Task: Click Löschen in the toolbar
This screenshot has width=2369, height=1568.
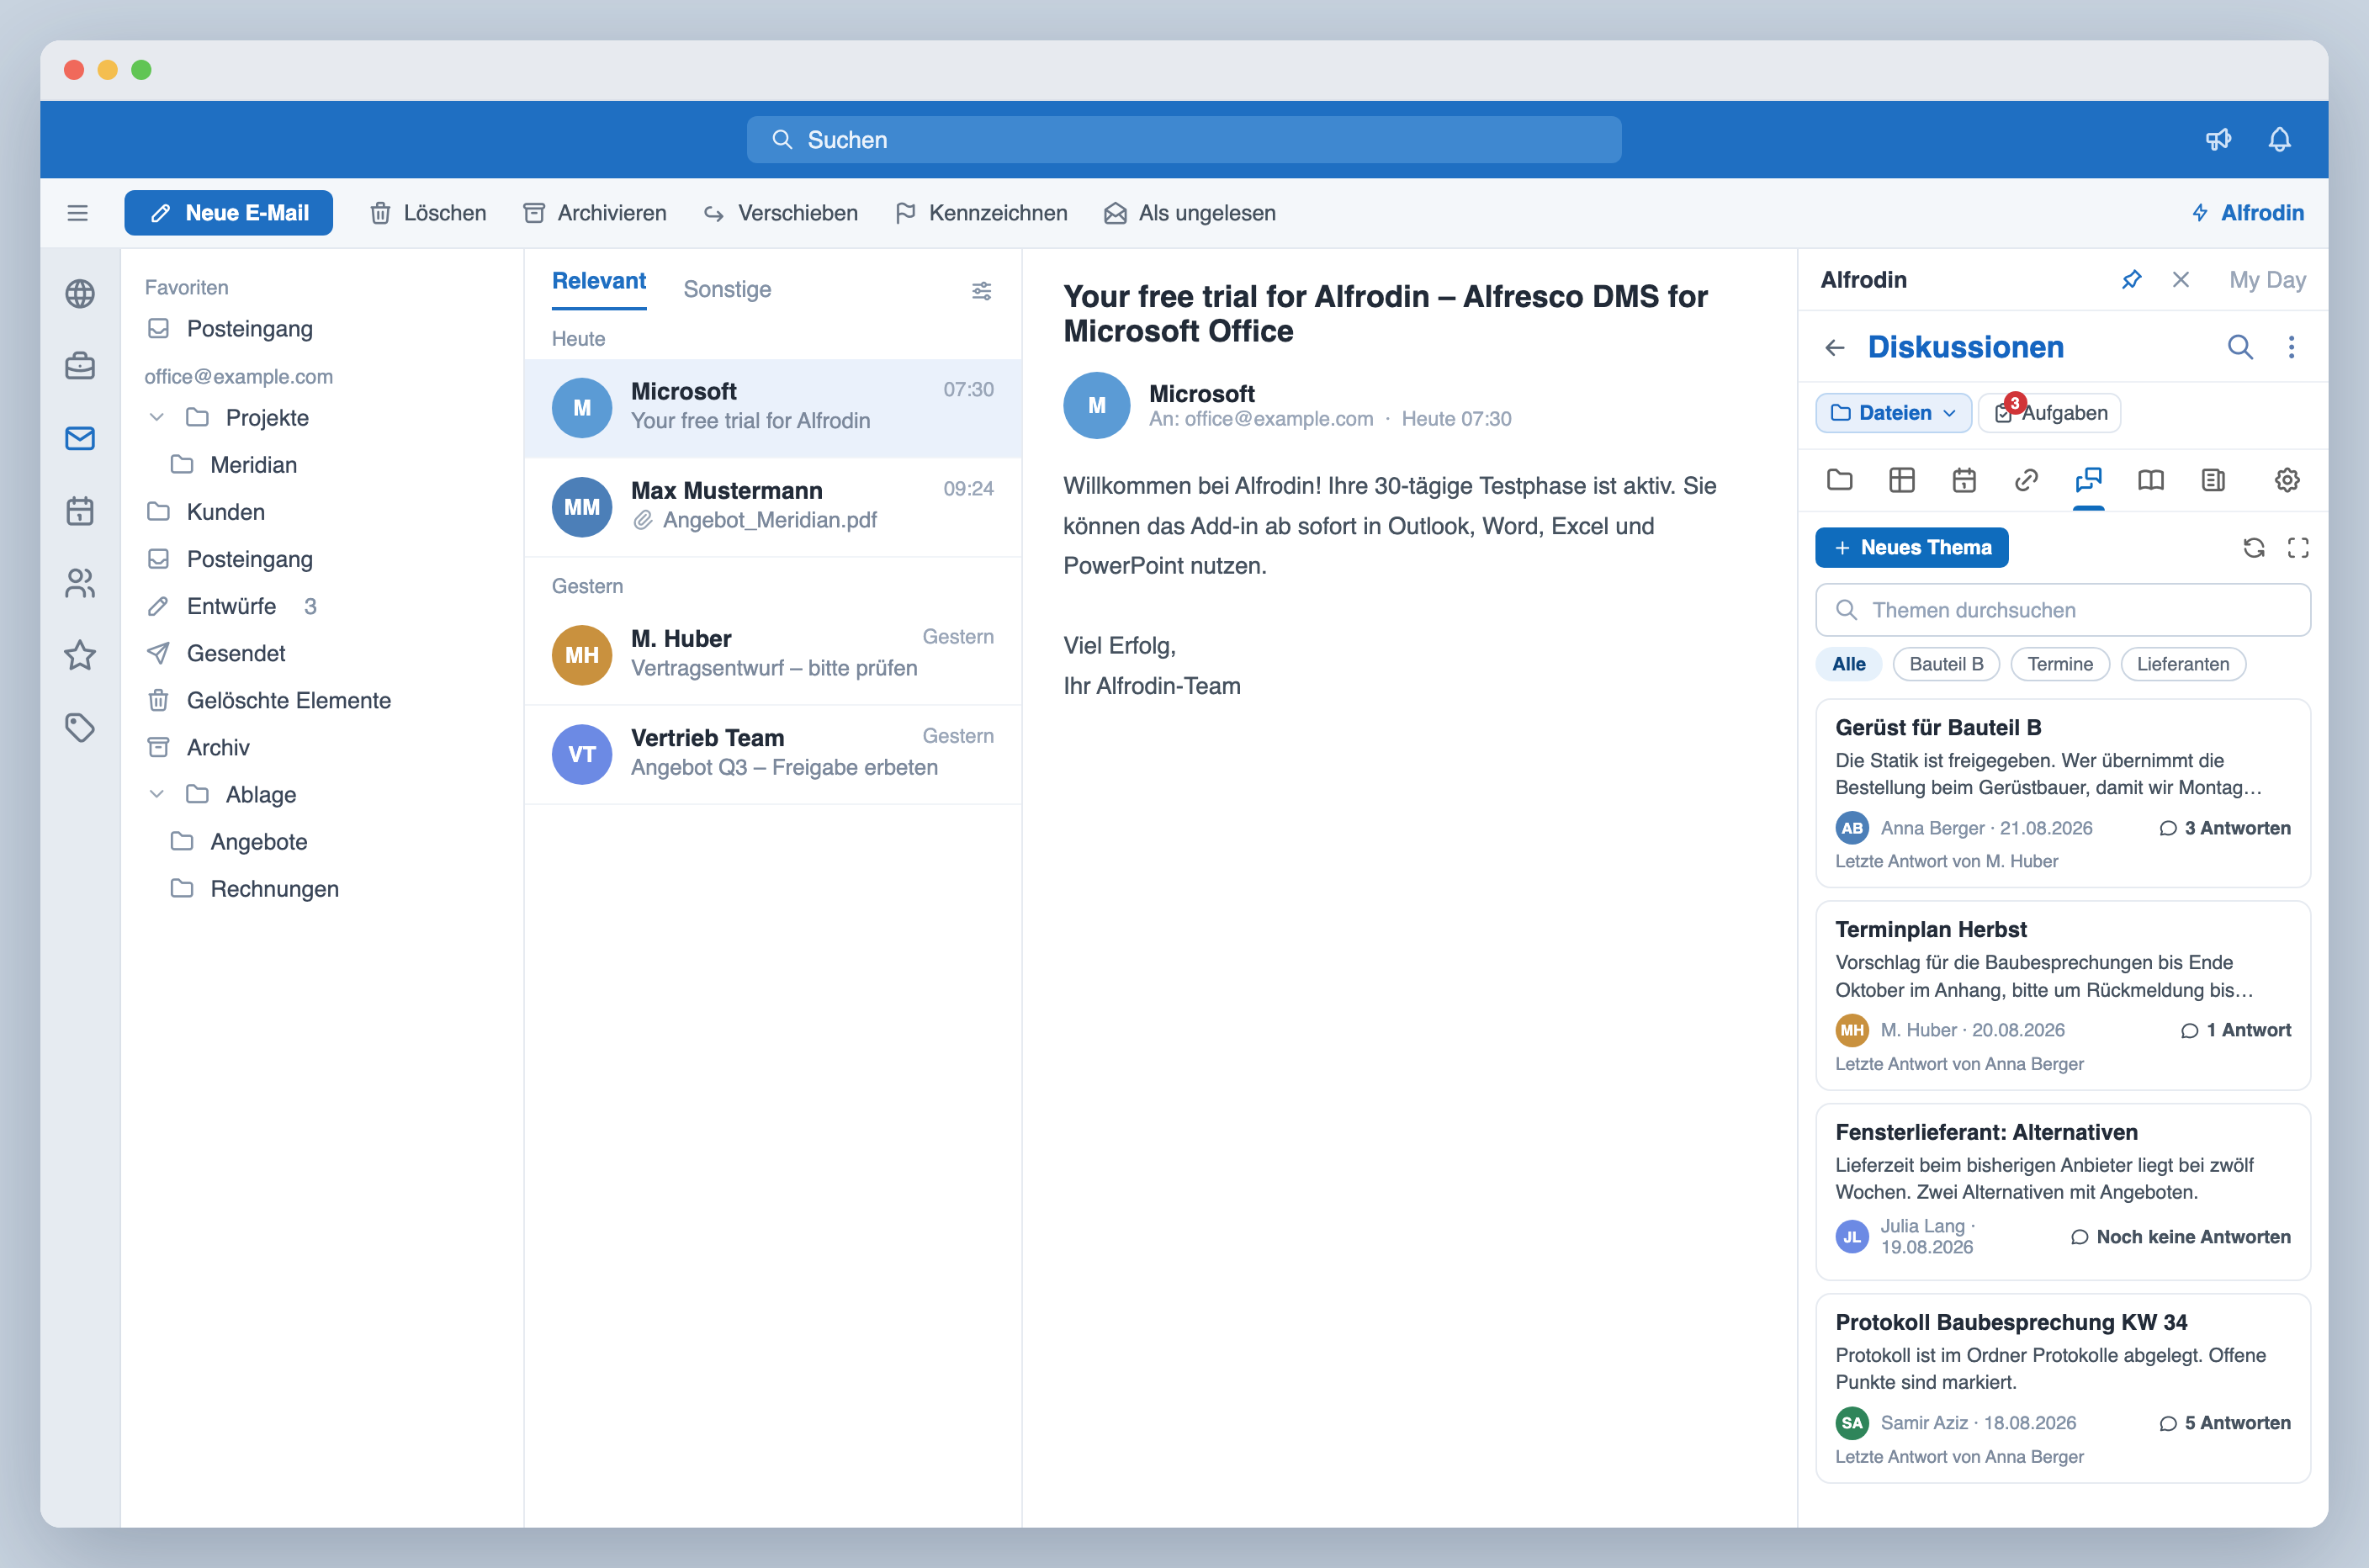Action: pyautogui.click(x=428, y=213)
